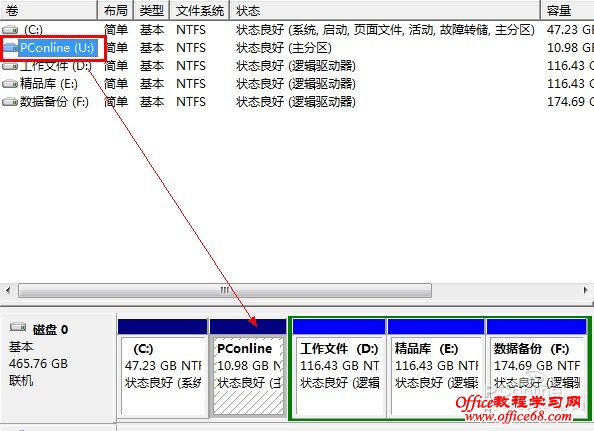Screen dimensions: 594x431
Task: Click 基本 cell in the 数据备份 (F:) row
Action: [152, 102]
